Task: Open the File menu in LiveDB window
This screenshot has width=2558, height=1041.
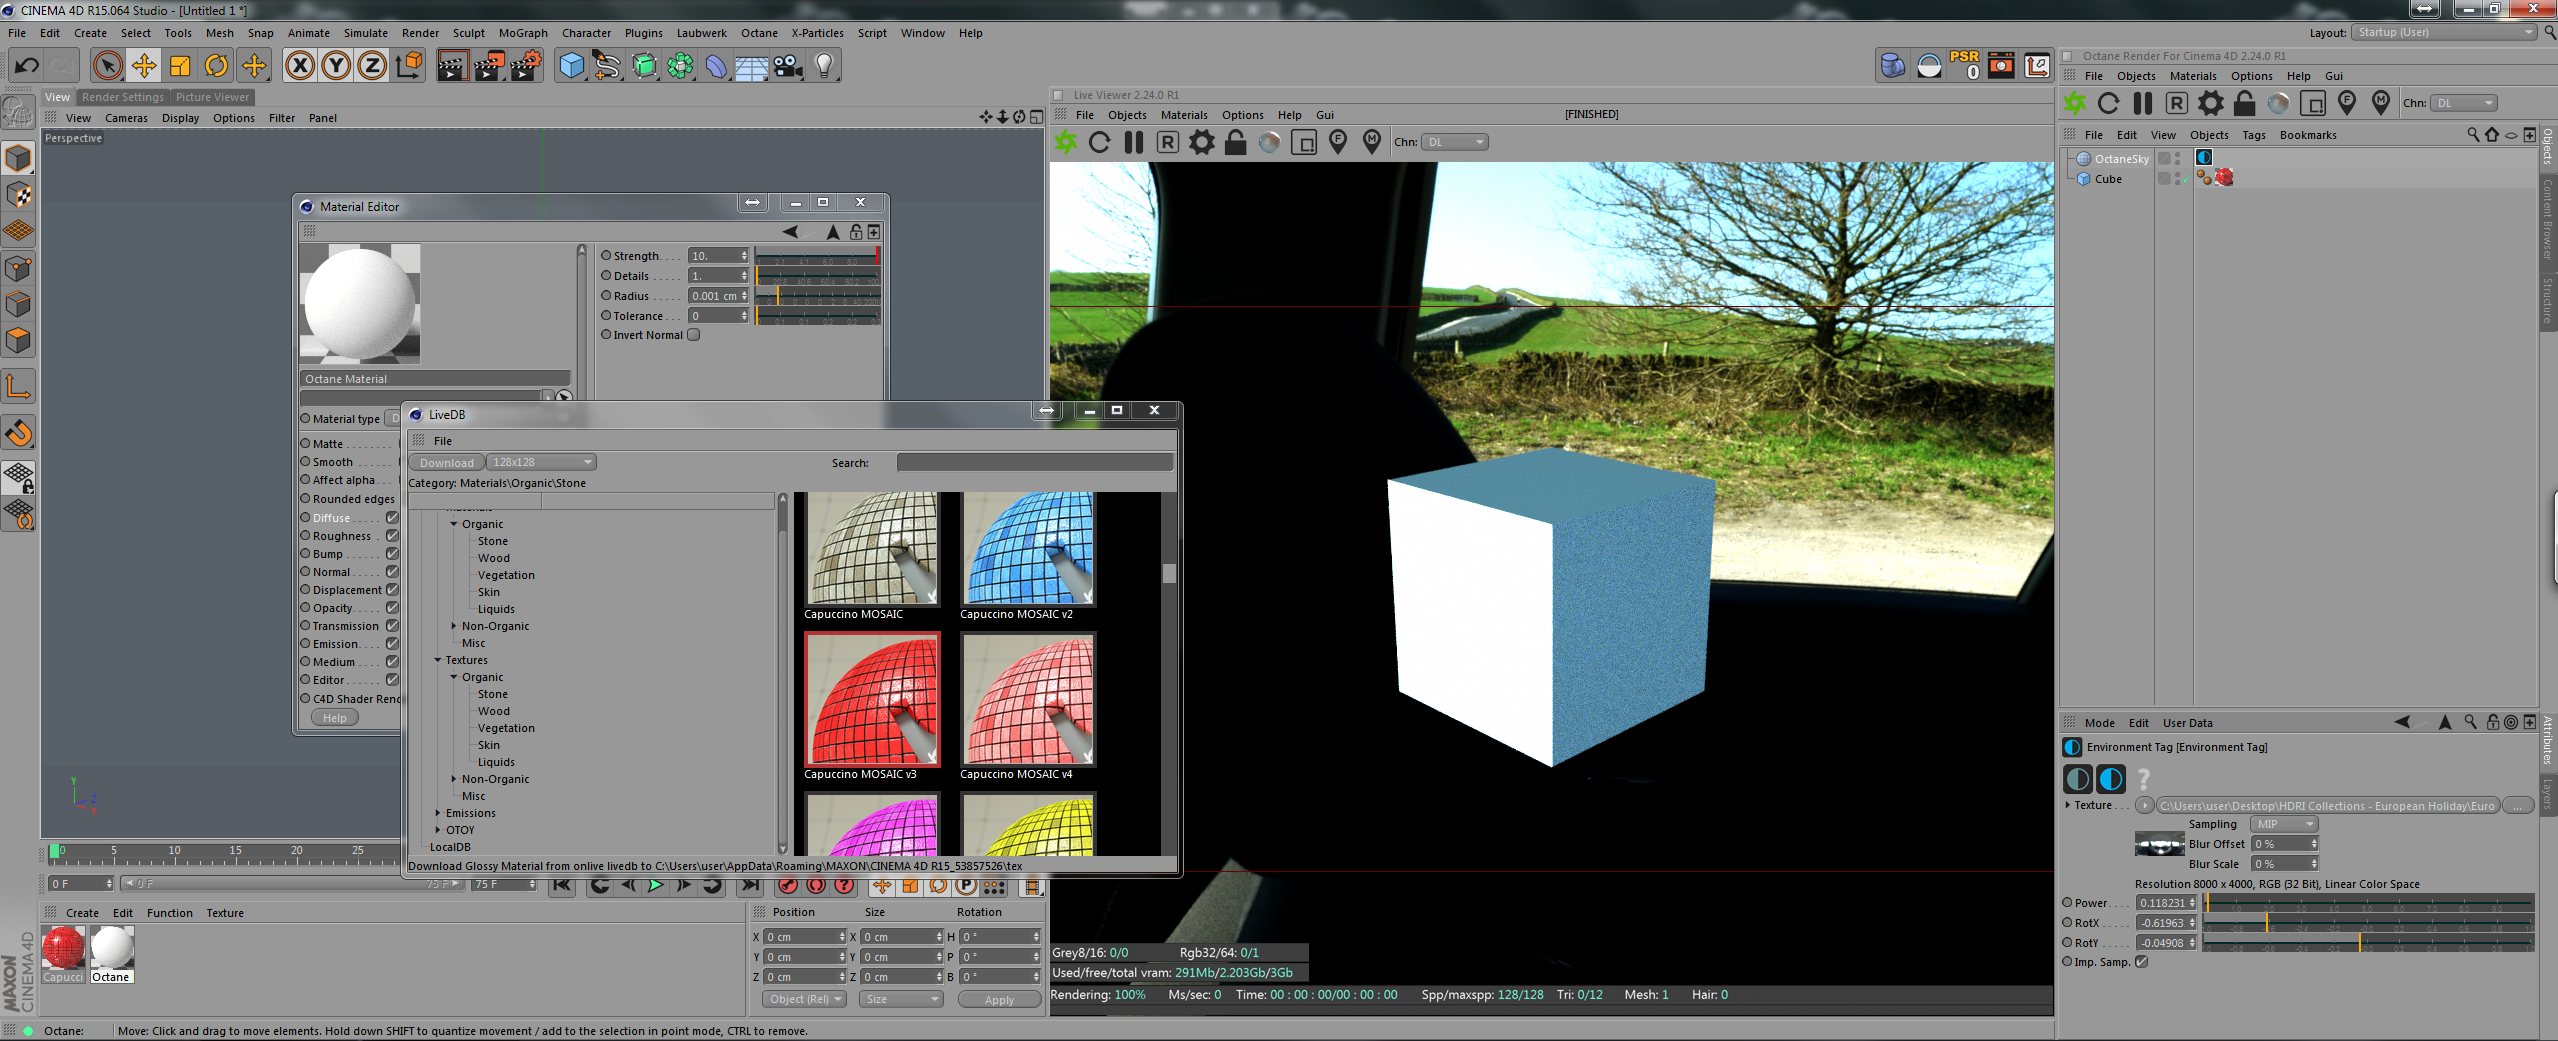Action: coord(442,441)
